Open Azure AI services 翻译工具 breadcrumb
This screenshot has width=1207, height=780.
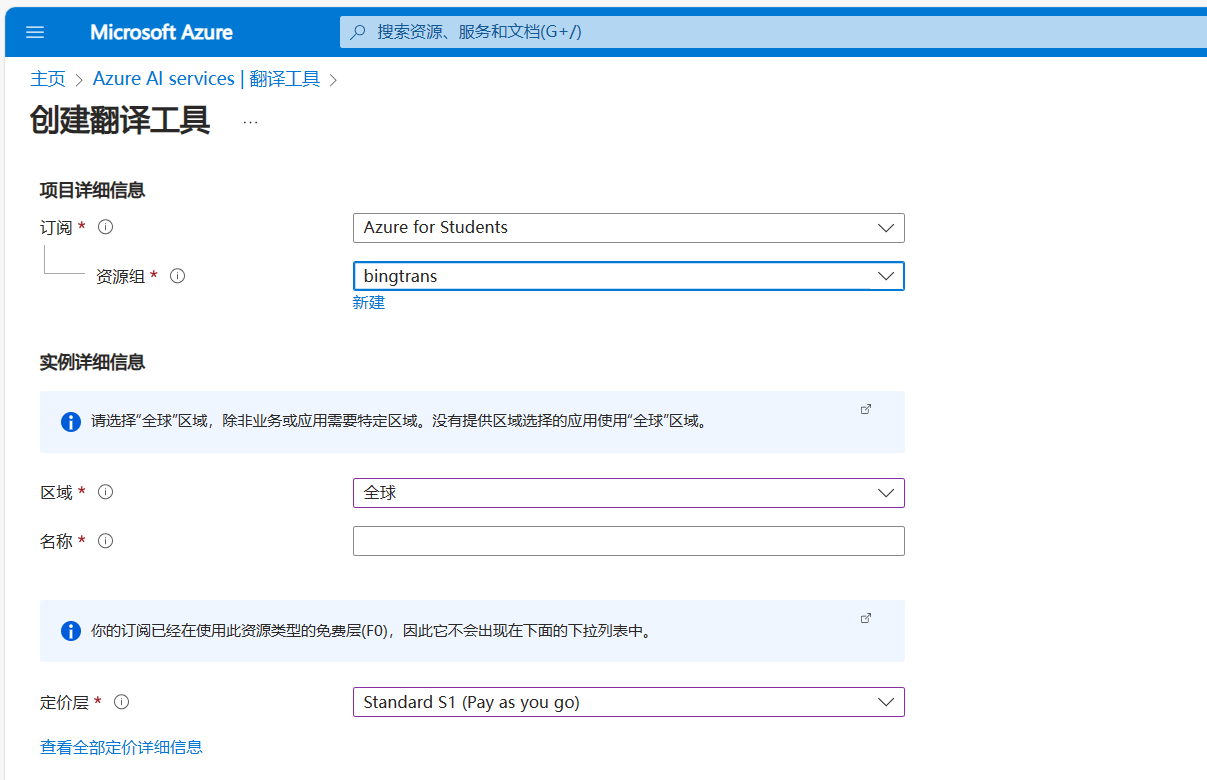206,78
